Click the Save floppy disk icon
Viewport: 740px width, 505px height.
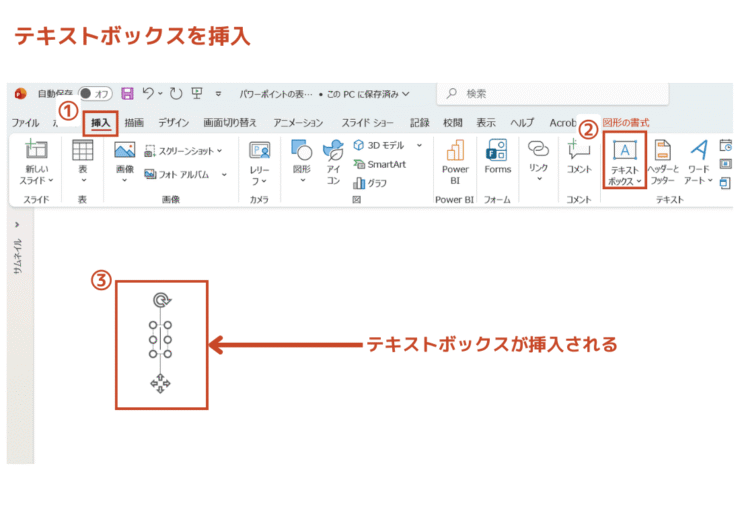click(127, 93)
